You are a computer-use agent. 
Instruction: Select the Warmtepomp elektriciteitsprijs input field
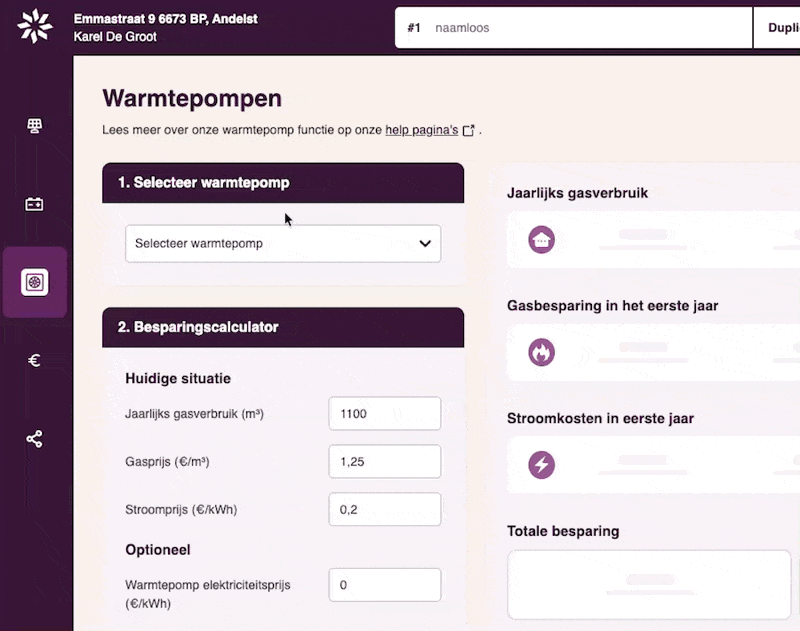click(x=384, y=585)
